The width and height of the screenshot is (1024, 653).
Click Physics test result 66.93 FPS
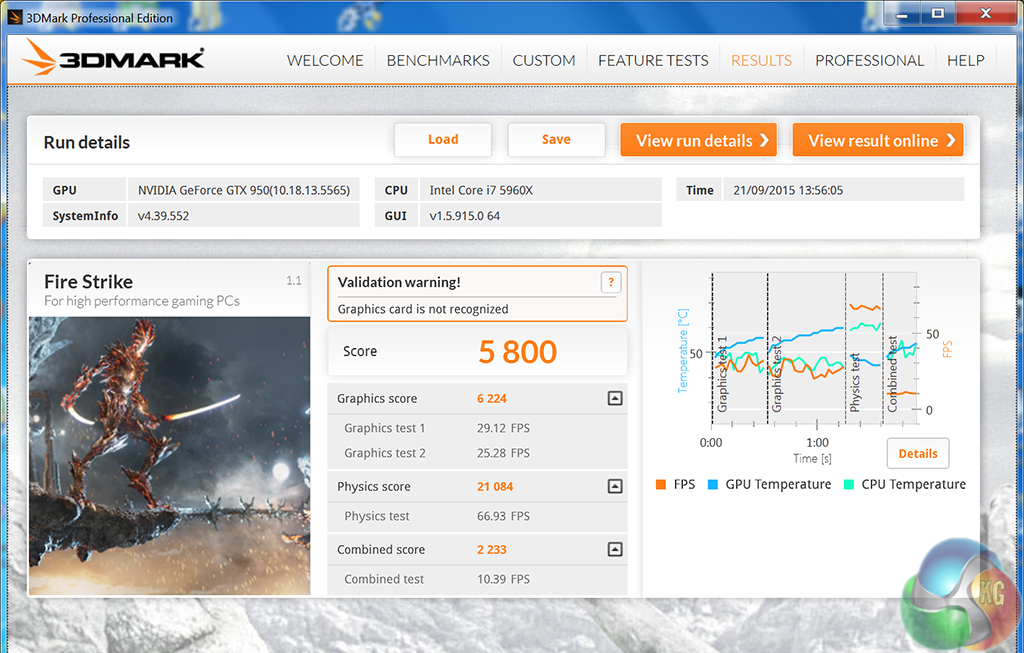503,516
